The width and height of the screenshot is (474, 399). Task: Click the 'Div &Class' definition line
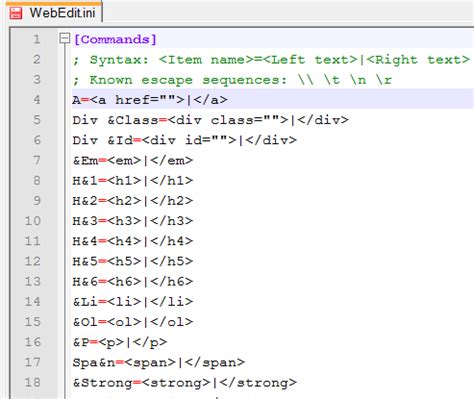tap(210, 120)
